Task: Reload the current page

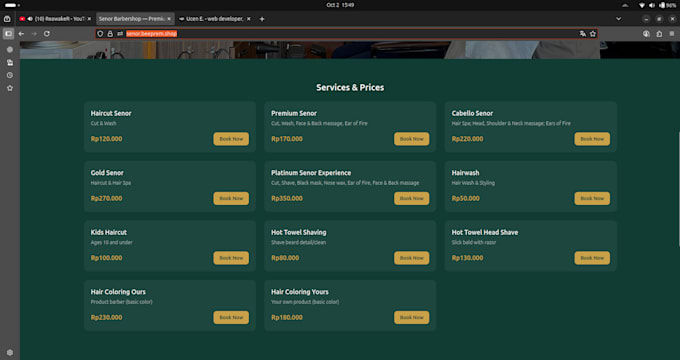Action: 47,34
